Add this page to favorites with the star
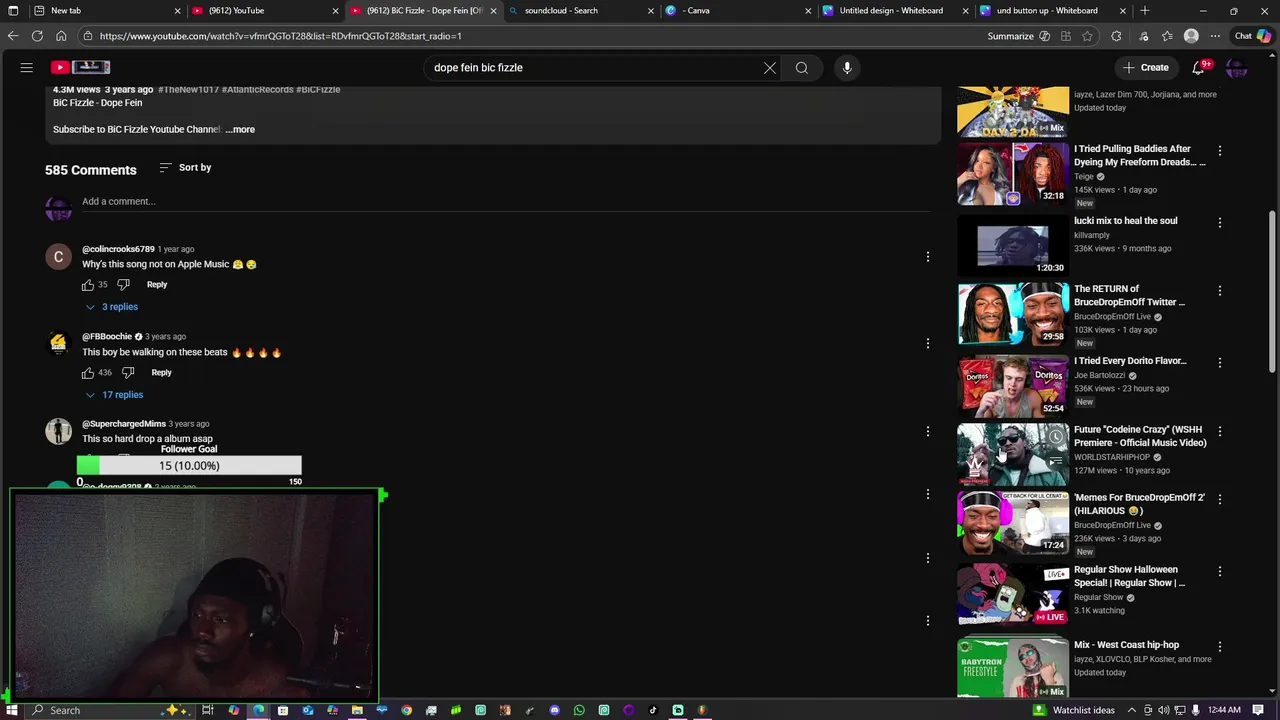The image size is (1280, 720). [1087, 36]
